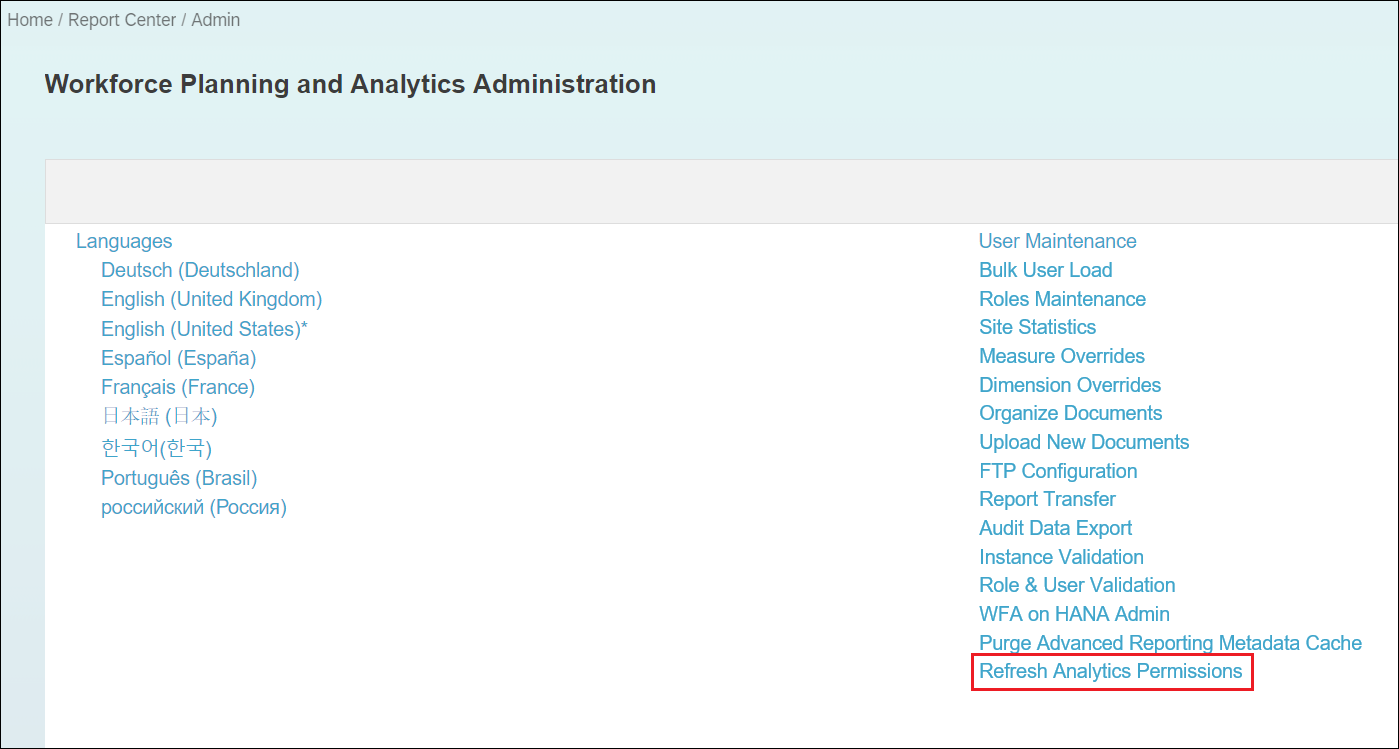Run Instance Validation
Image resolution: width=1399 pixels, height=749 pixels.
(x=1062, y=557)
